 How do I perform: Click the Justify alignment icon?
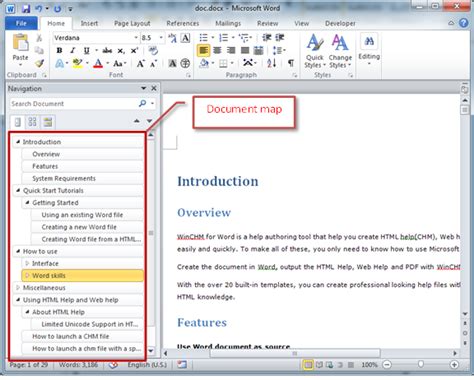pyautogui.click(x=245, y=50)
